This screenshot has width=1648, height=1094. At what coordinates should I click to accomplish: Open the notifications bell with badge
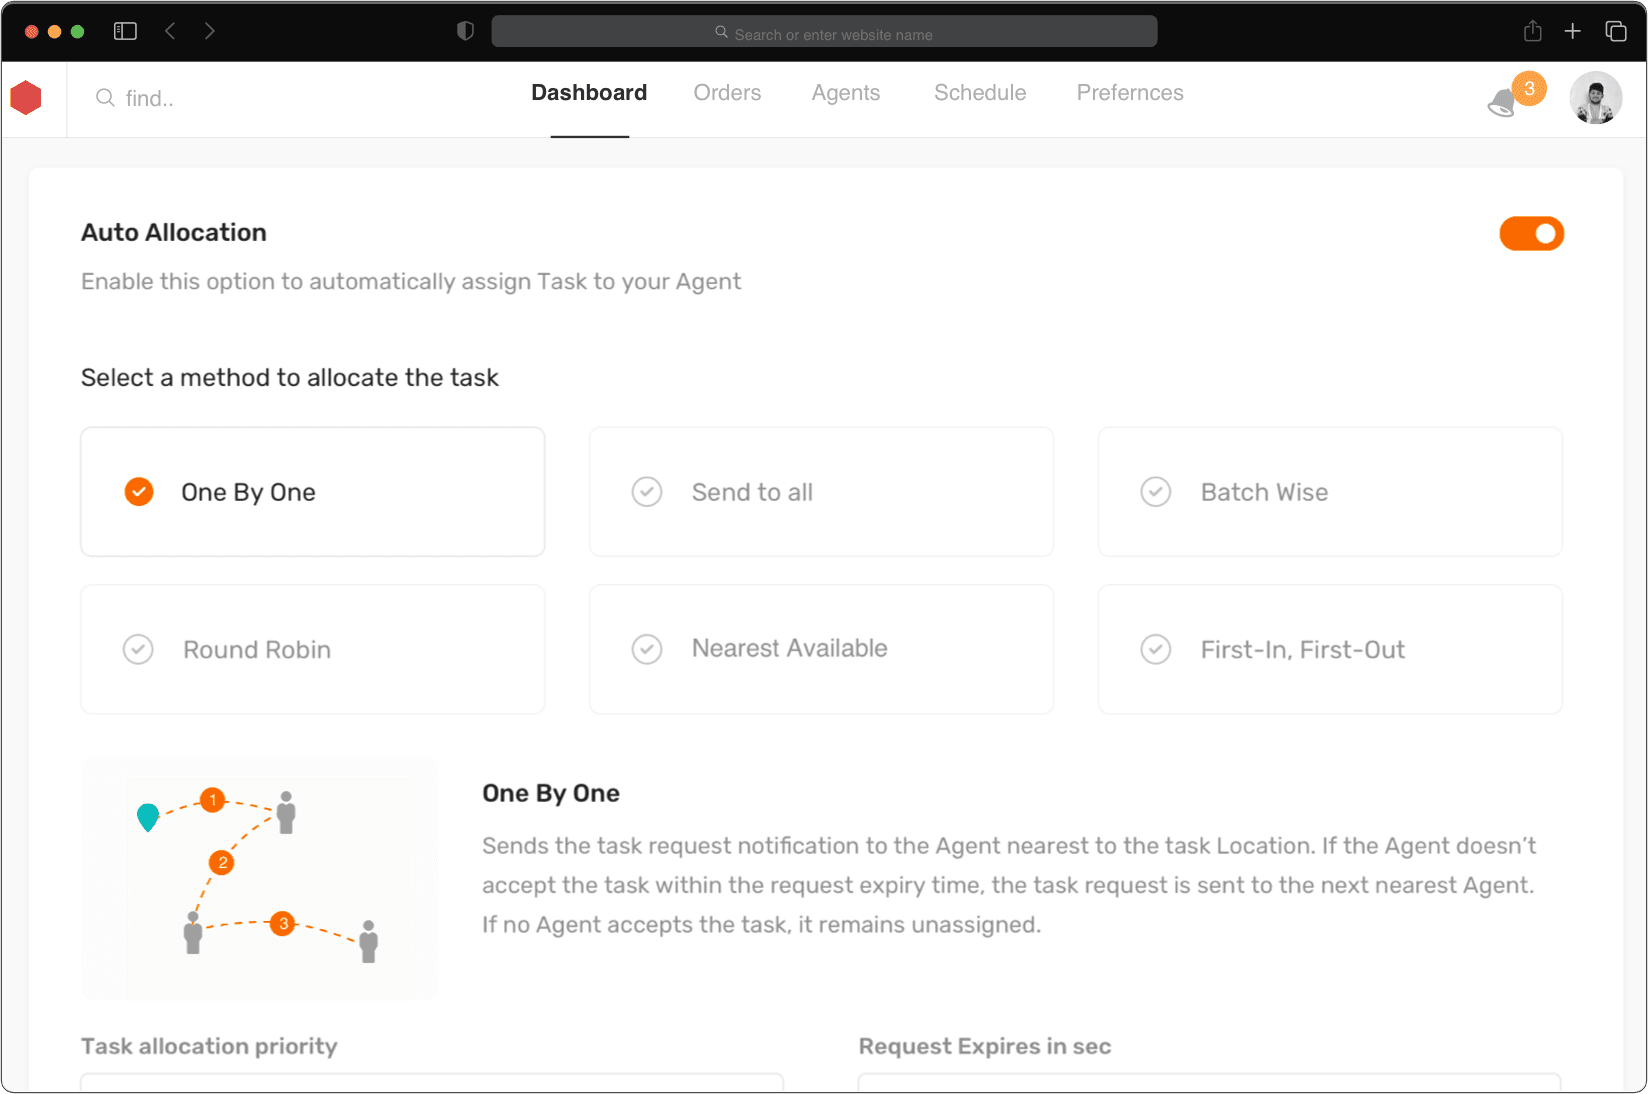click(1514, 97)
